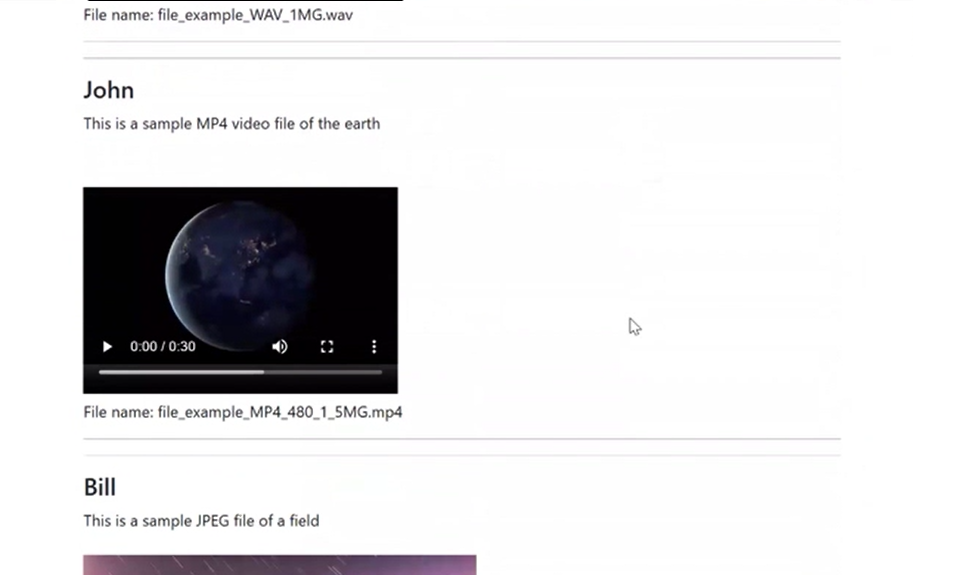Select the John heading
The height and width of the screenshot is (575, 967).
click(109, 90)
